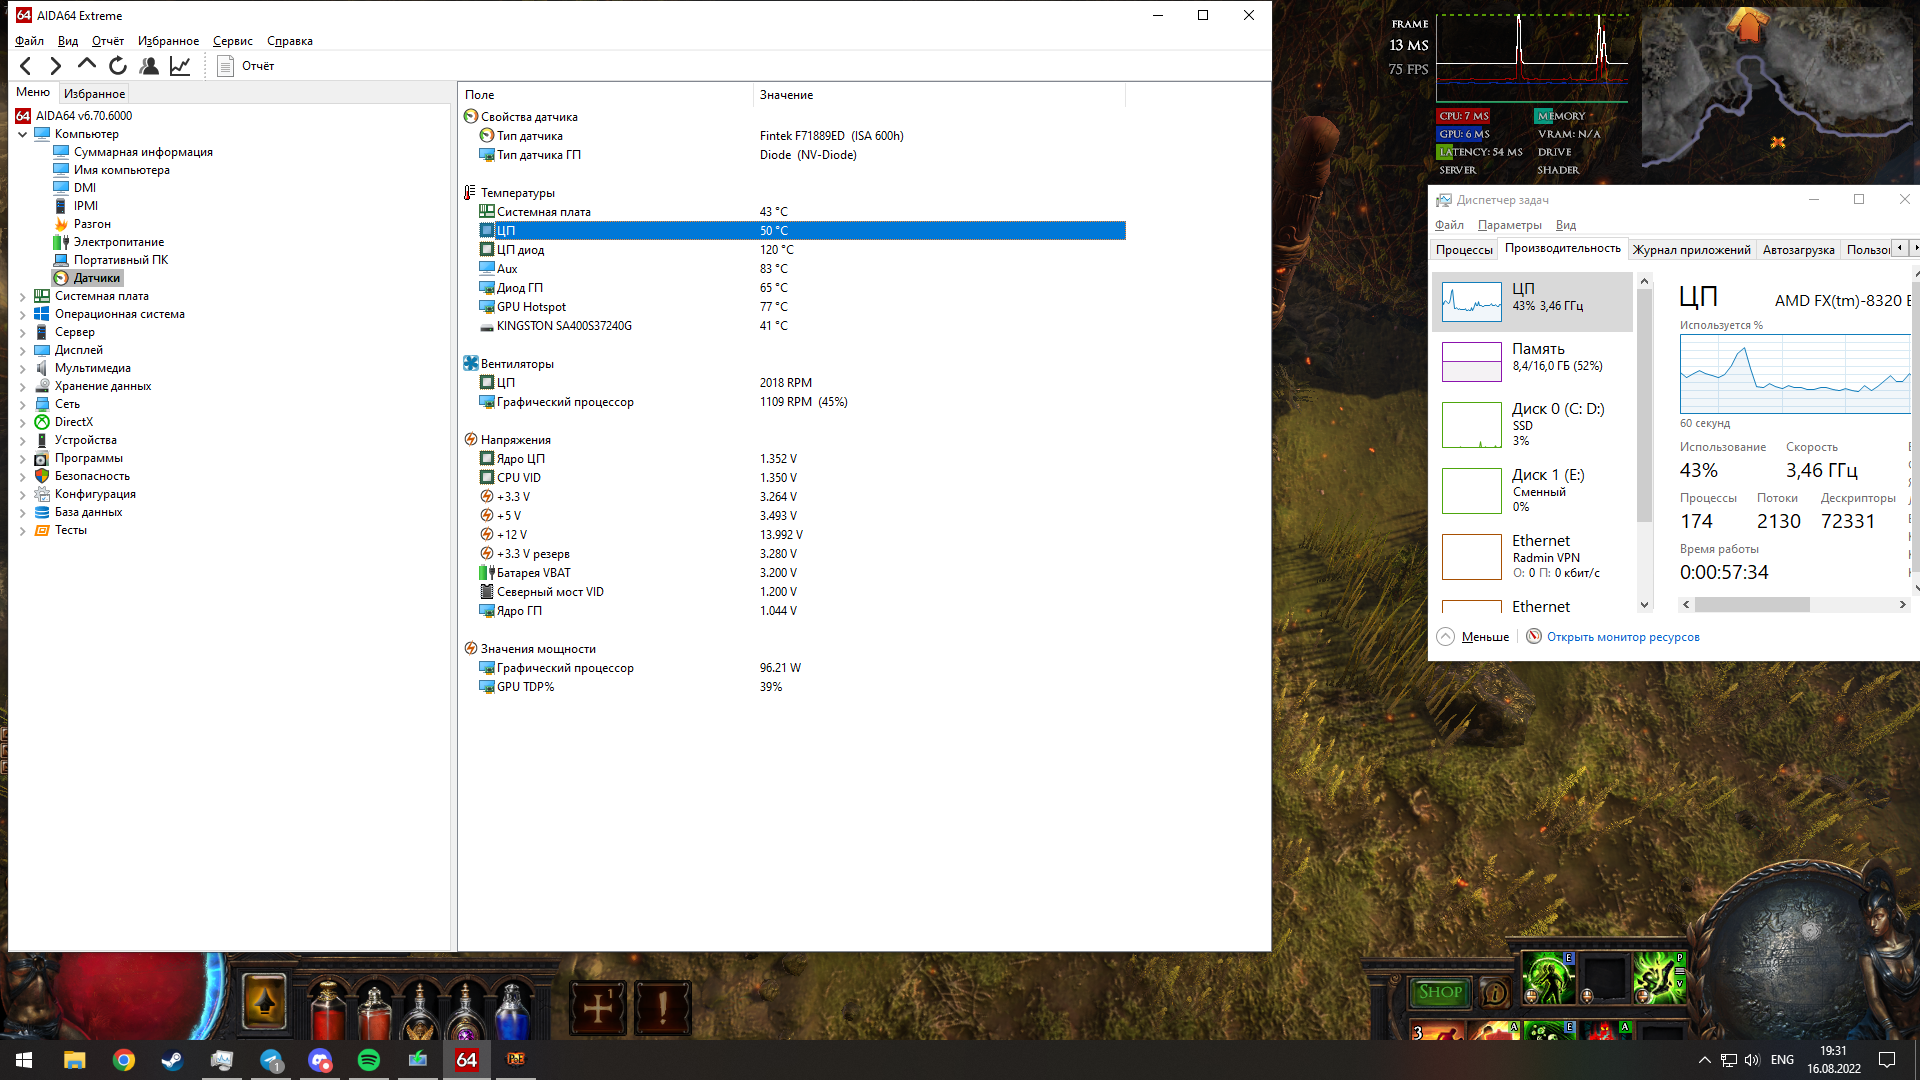Open Google Chrome from the taskbar
This screenshot has height=1080, width=1920.
click(x=124, y=1060)
